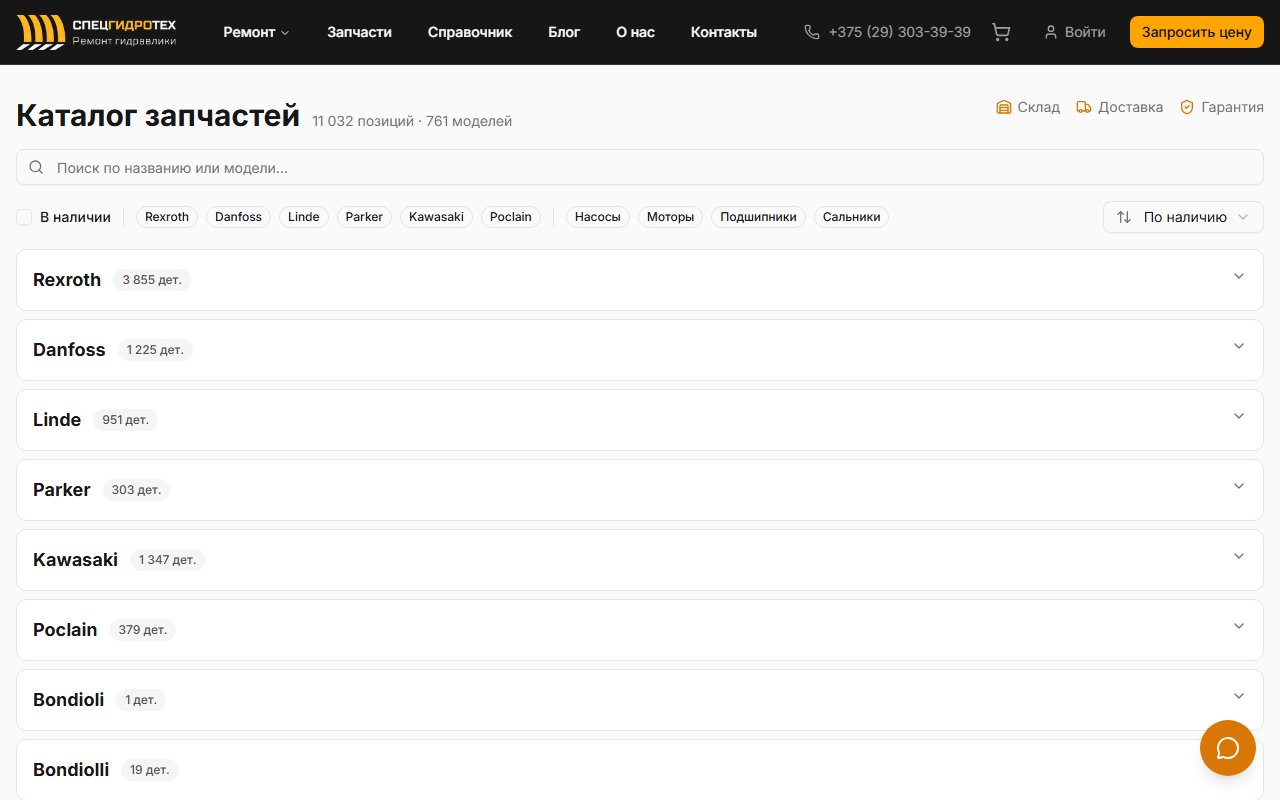
Task: Toggle the Rexroth brand filter chip
Action: pos(167,217)
